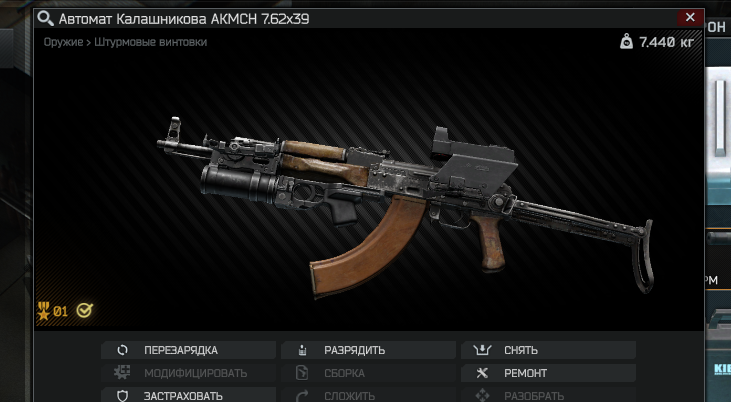
Task: Click the magnifying glass inspect icon
Action: [x=45, y=19]
